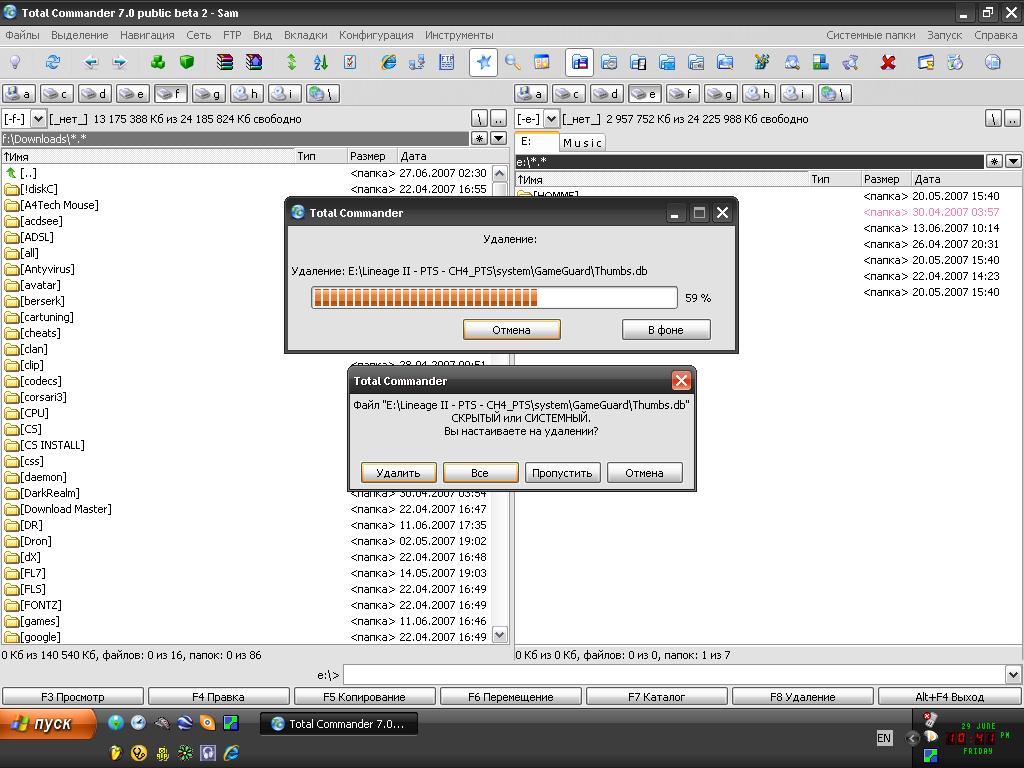This screenshot has width=1024, height=768.
Task: Open left panel directory history dropdown arrow
Action: [498, 138]
